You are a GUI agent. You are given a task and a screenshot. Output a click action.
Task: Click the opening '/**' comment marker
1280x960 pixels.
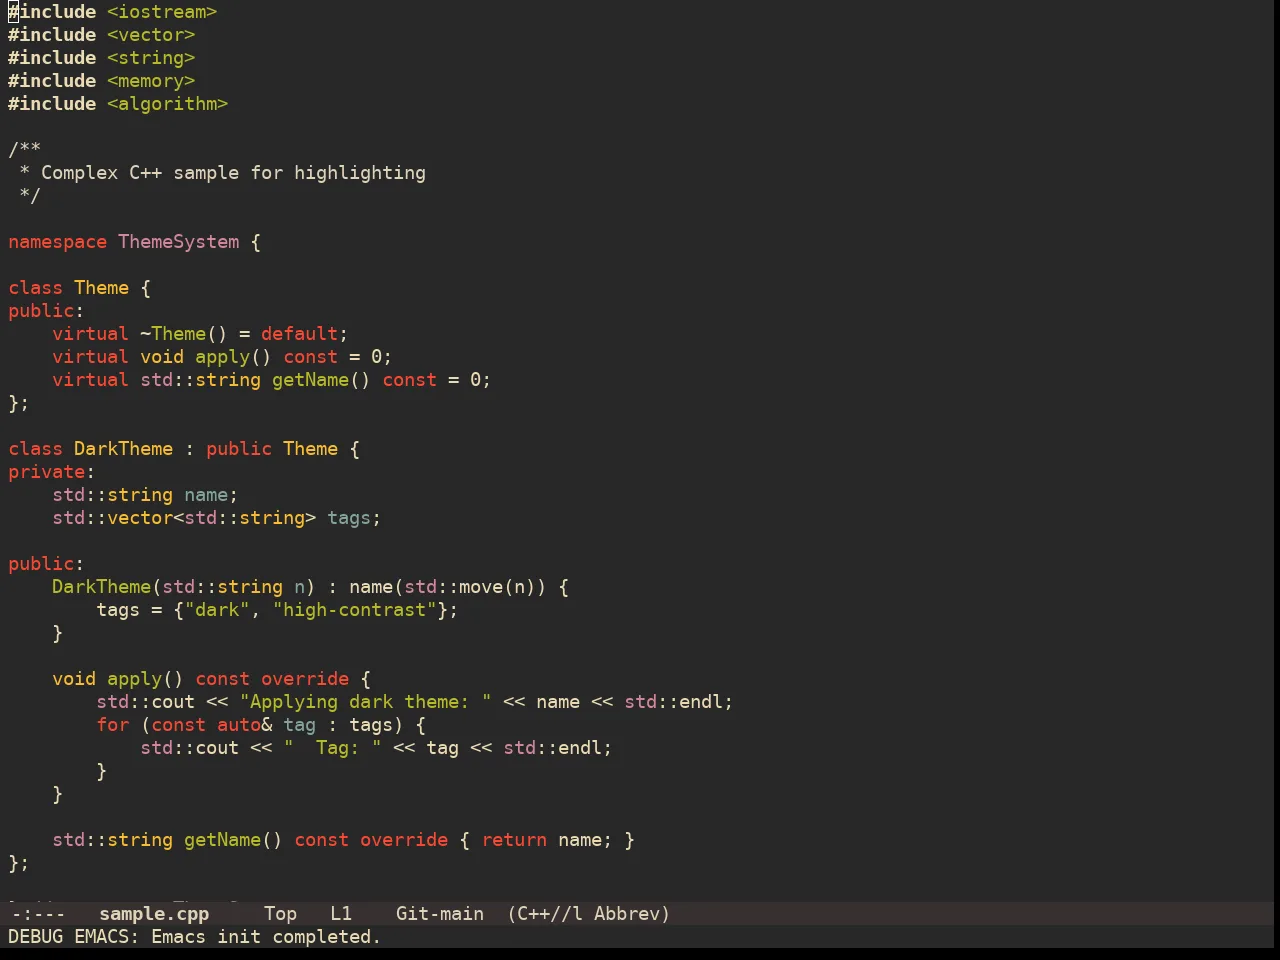coord(24,150)
